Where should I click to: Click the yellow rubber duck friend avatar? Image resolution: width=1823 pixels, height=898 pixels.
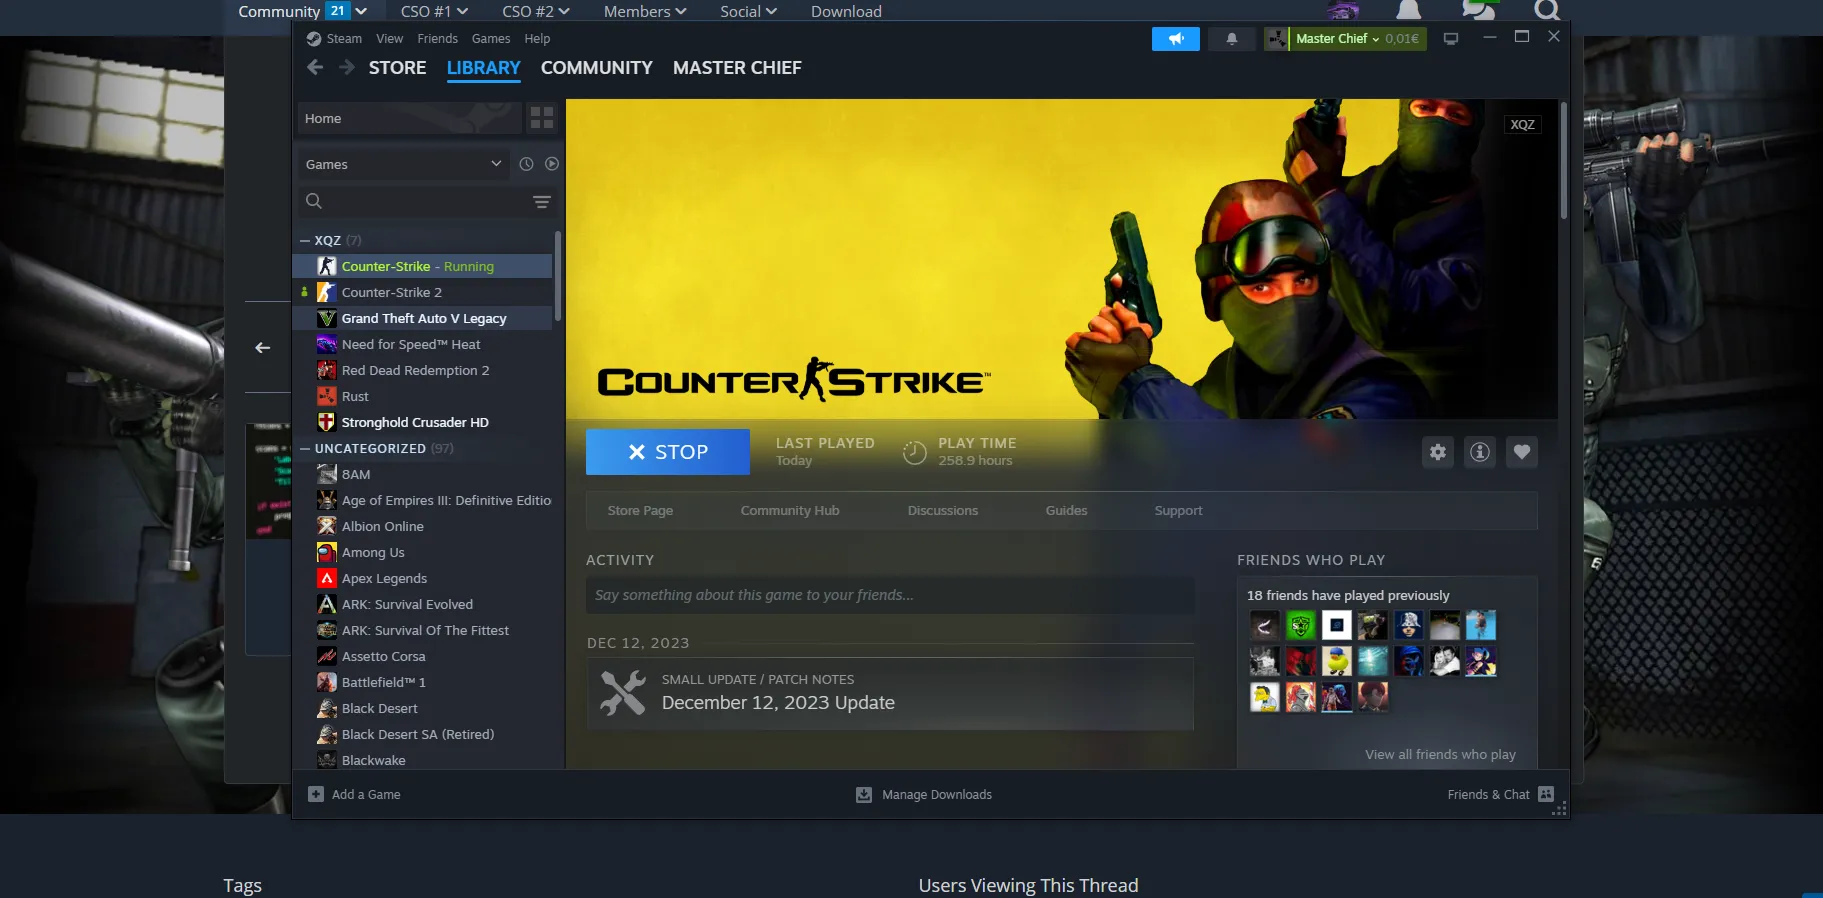(1337, 662)
